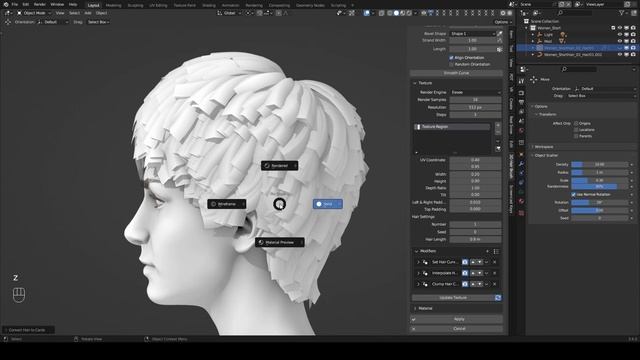Open the Render menu
The image size is (640, 360).
click(40, 4)
